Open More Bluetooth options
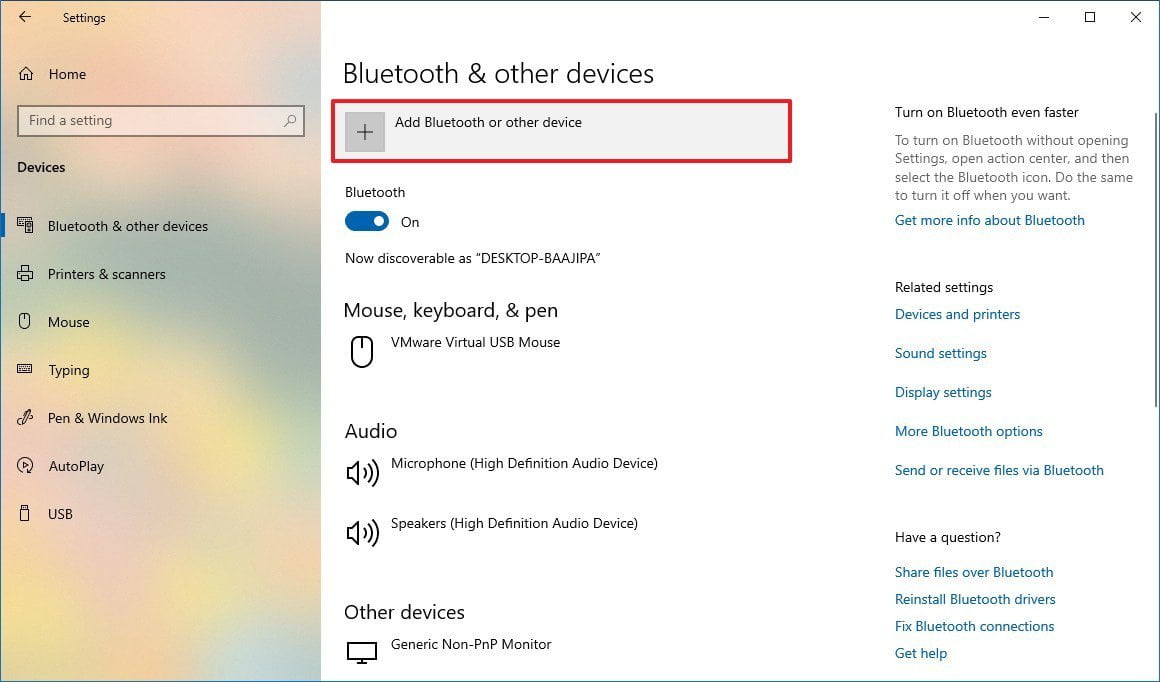Viewport: 1160px width, 682px height. [968, 431]
